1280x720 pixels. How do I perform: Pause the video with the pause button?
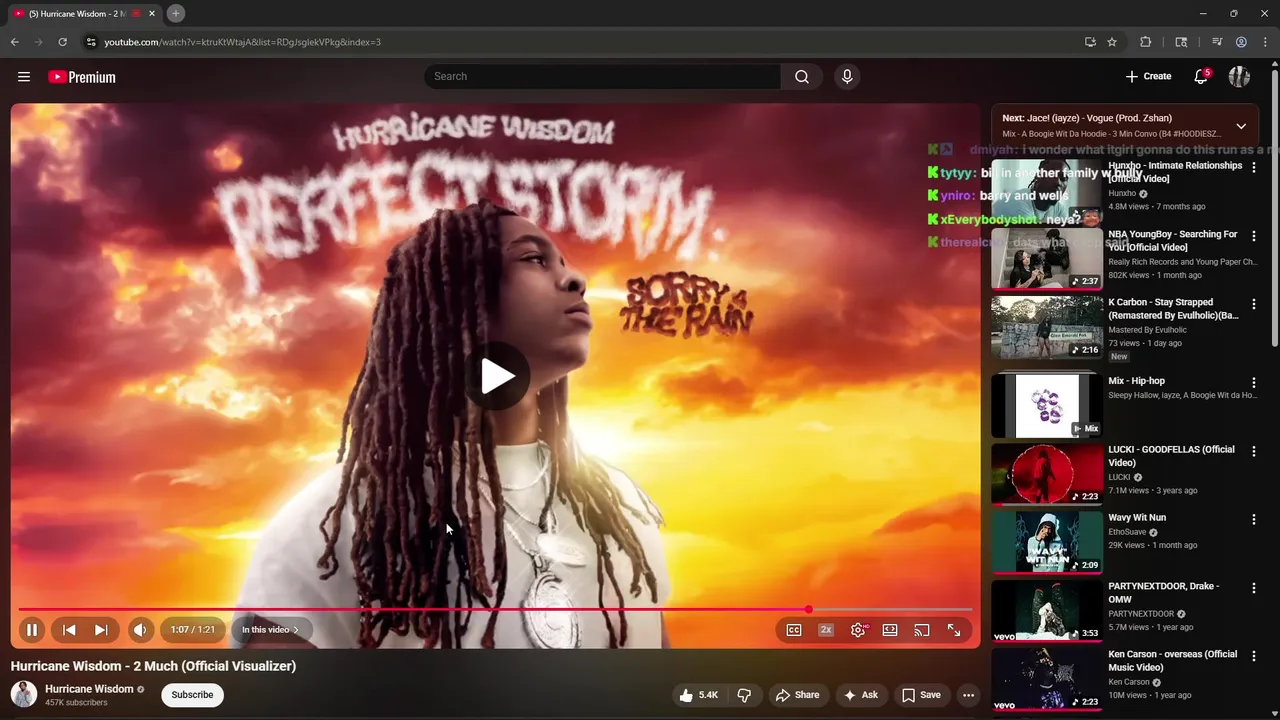32,630
